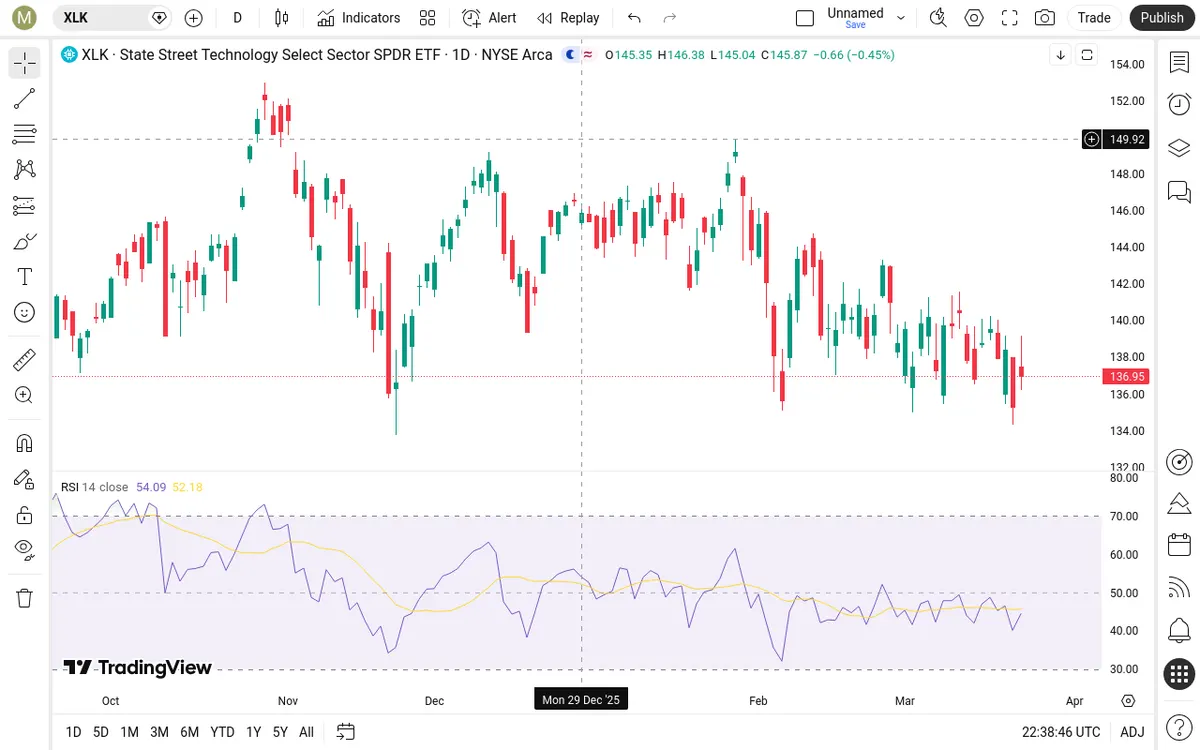
Task: Open the user profile menu M
Action: pos(25,17)
